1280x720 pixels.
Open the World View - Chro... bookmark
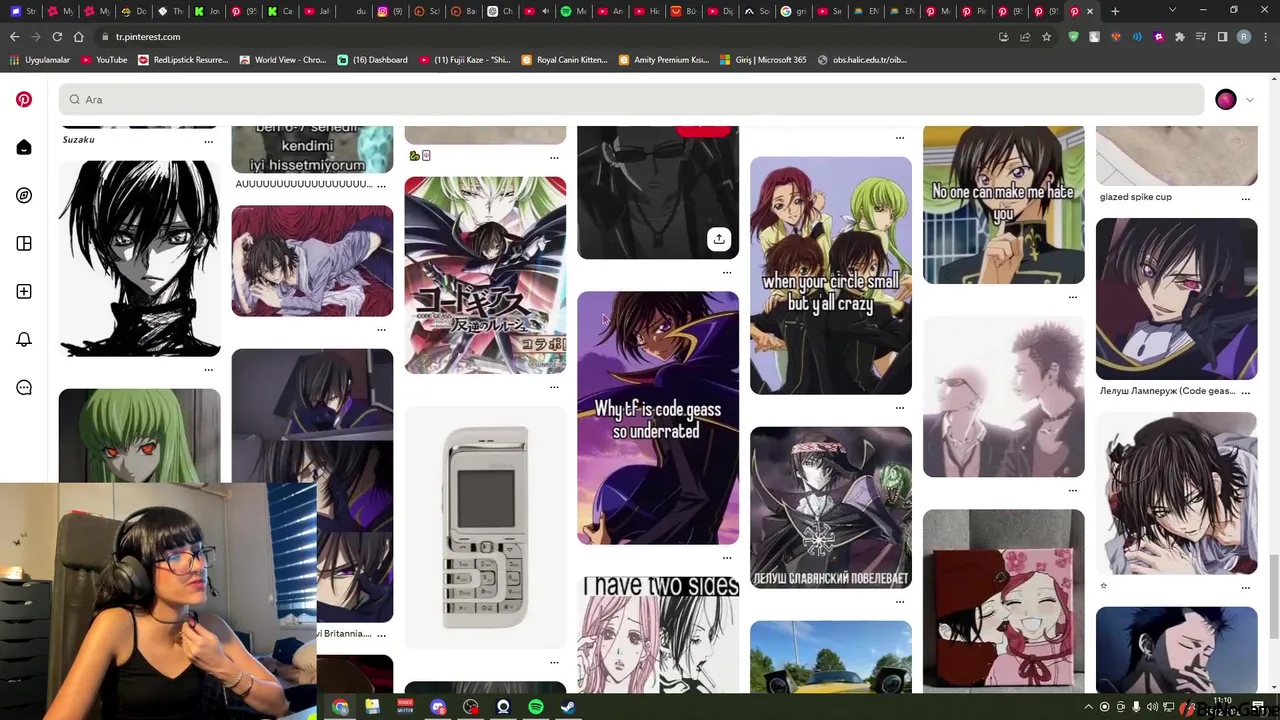[x=283, y=60]
